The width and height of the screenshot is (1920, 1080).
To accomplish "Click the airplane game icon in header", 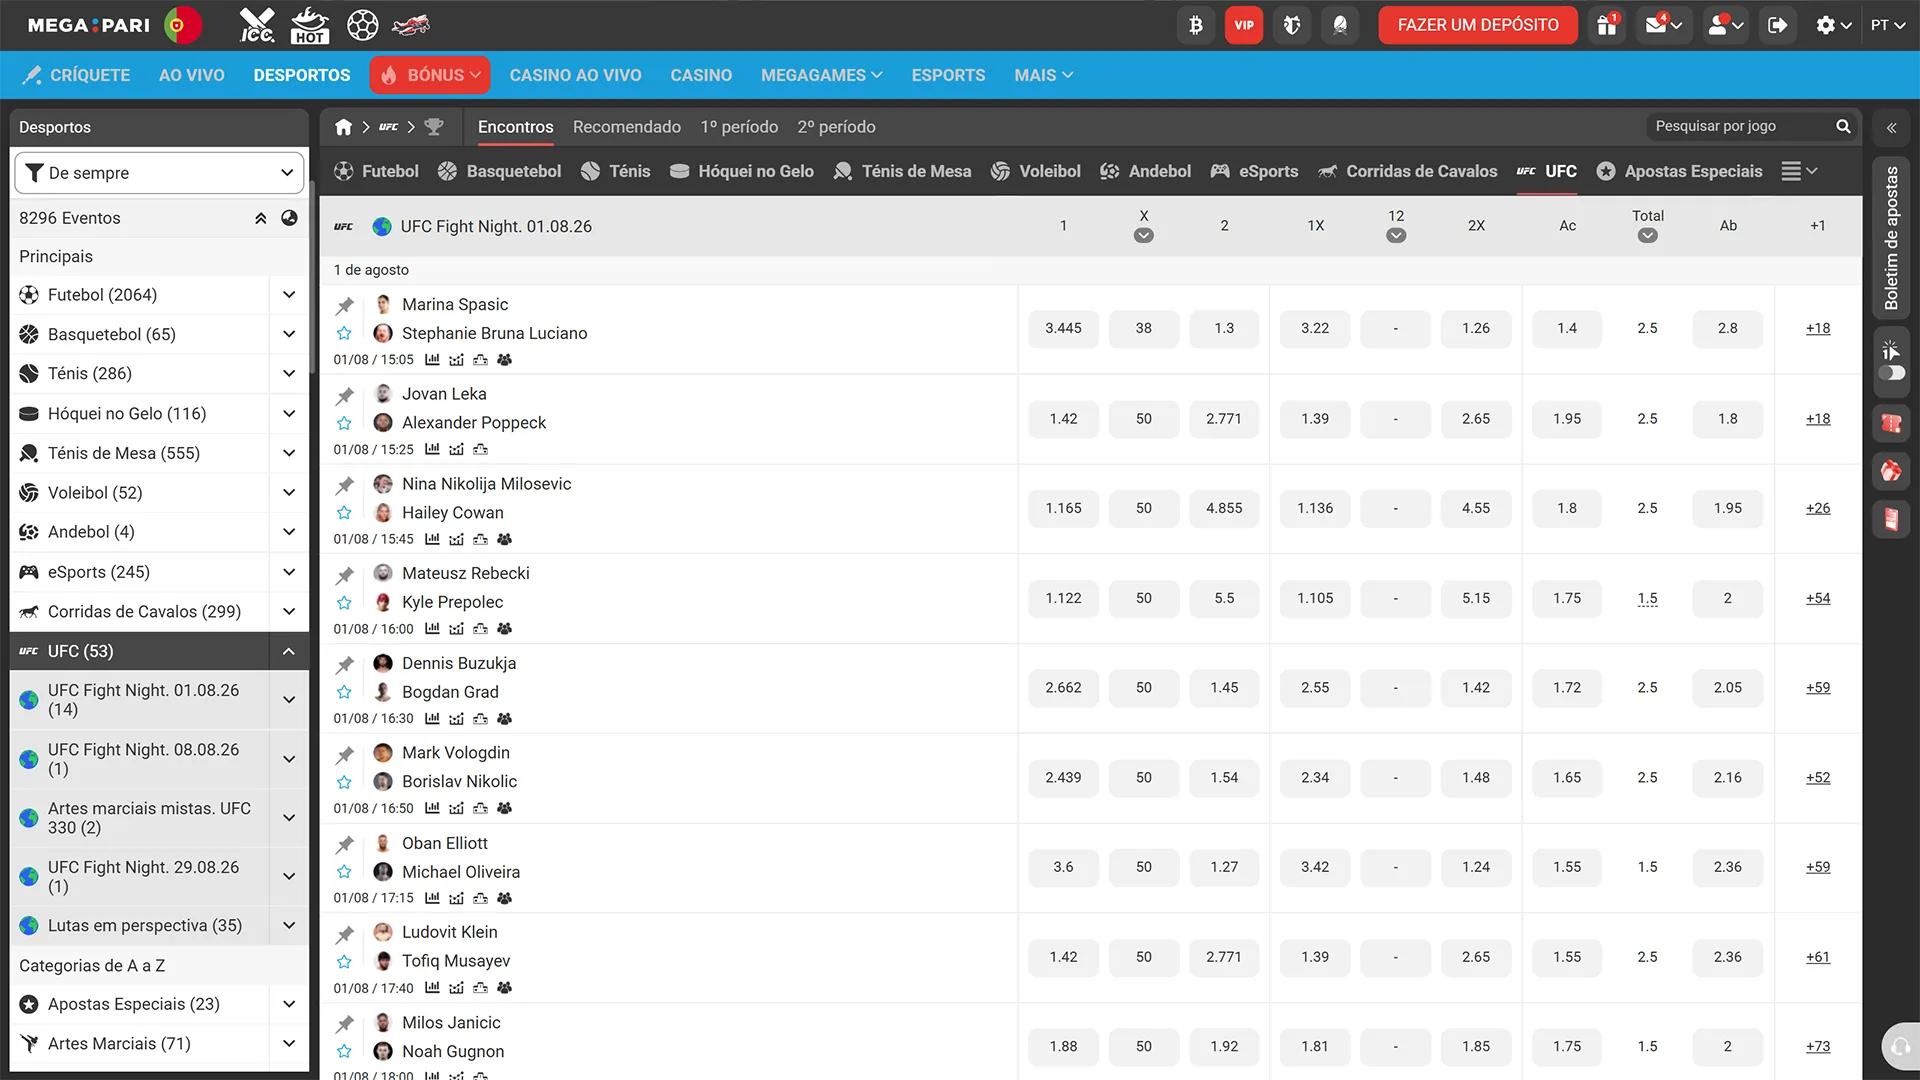I will click(x=410, y=25).
